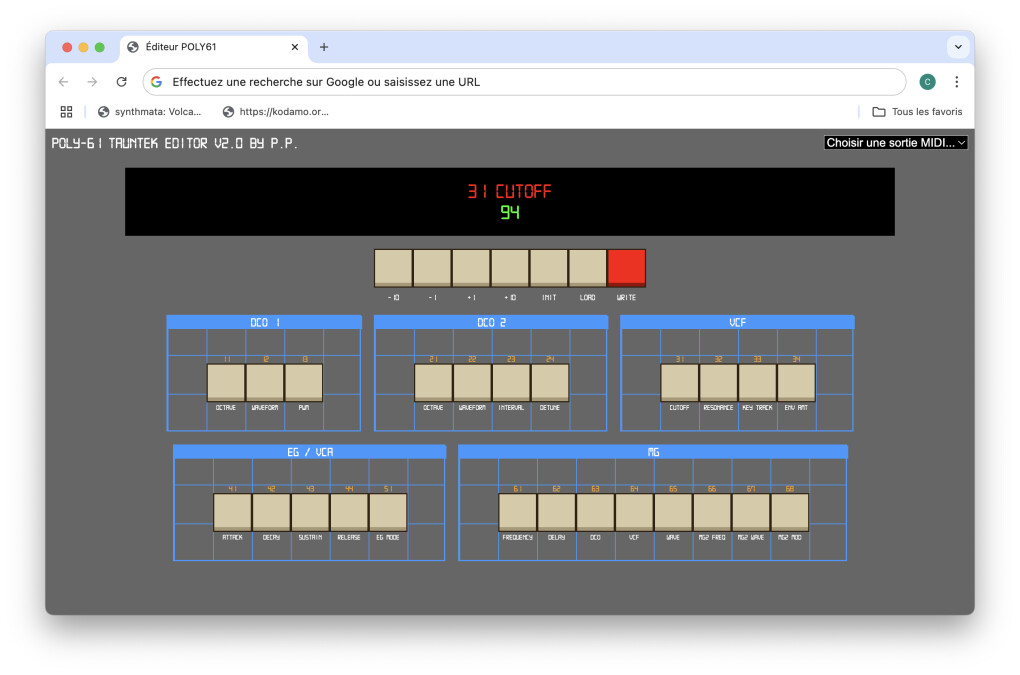Select the MG2 Mod parameter 68 button
The image size is (1020, 675).
(790, 512)
